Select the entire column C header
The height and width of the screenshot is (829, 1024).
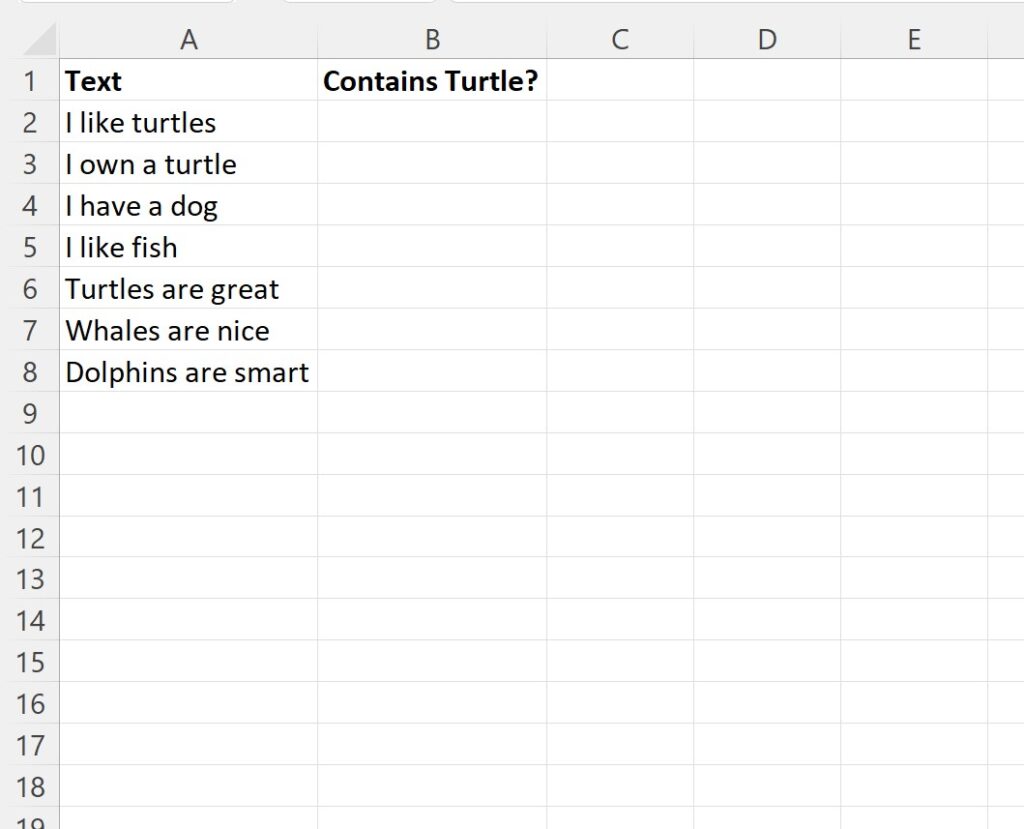[x=620, y=40]
